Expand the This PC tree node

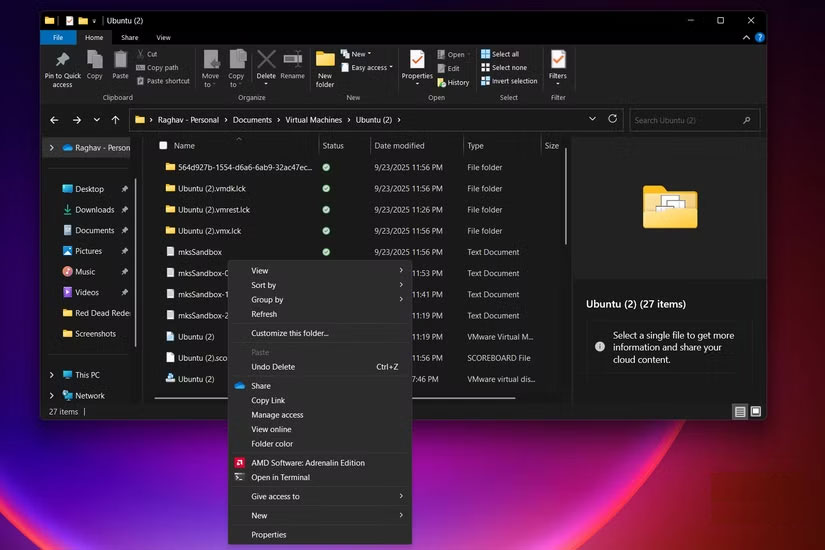click(52, 375)
